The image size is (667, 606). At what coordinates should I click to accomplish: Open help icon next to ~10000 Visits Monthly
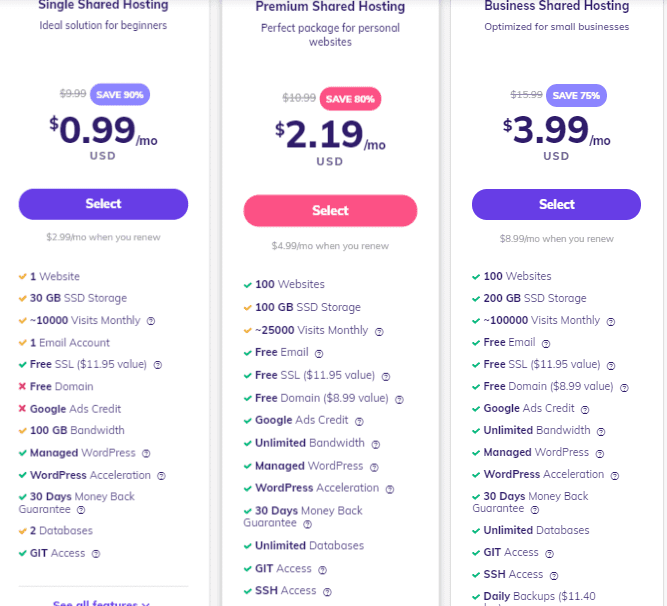tap(151, 321)
